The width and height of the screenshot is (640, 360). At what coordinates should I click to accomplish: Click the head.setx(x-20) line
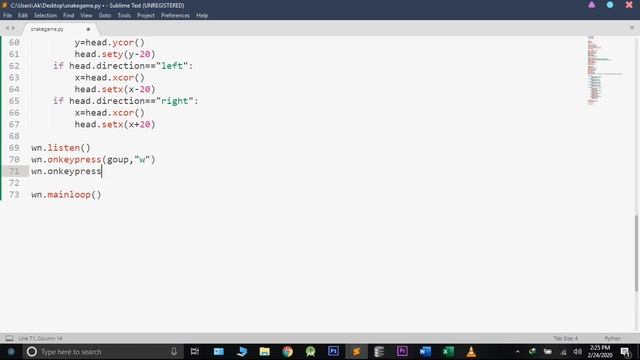pyautogui.click(x=115, y=89)
